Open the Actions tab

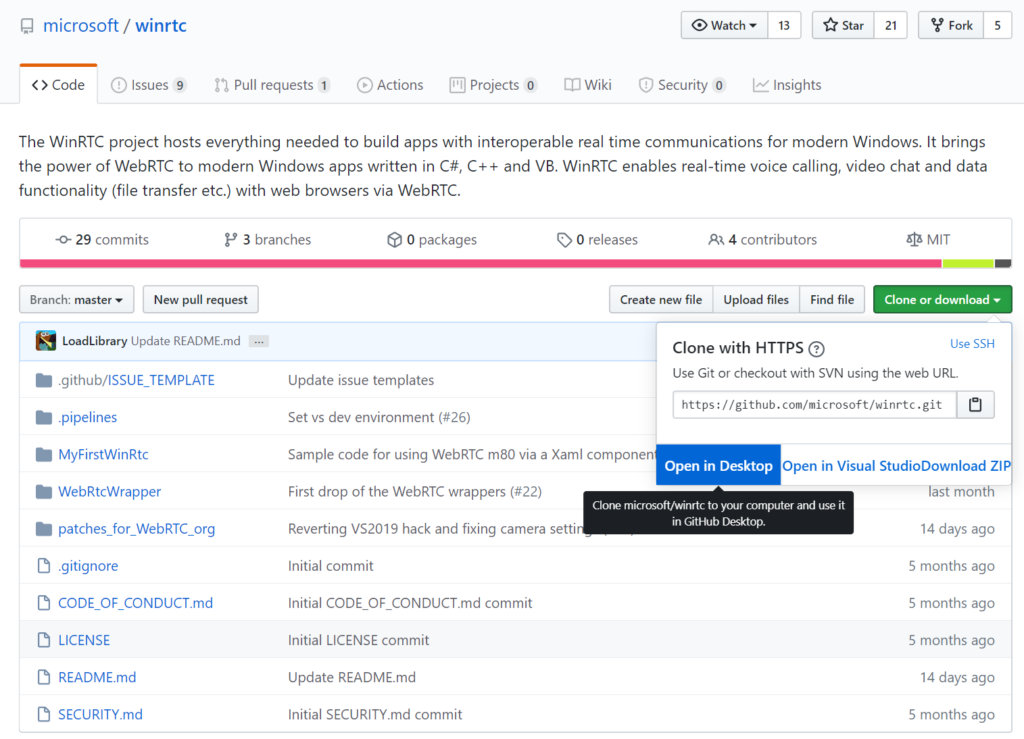coord(390,85)
